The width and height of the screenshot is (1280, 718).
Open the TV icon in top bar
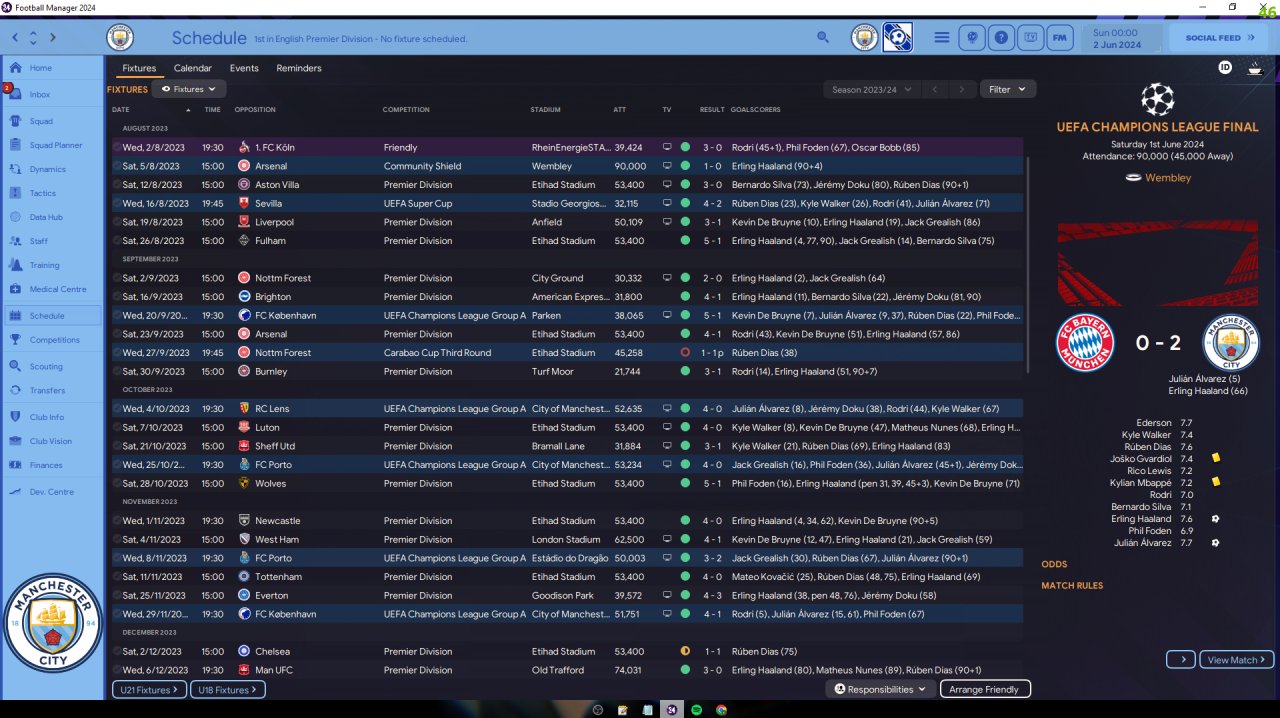tap(1031, 38)
